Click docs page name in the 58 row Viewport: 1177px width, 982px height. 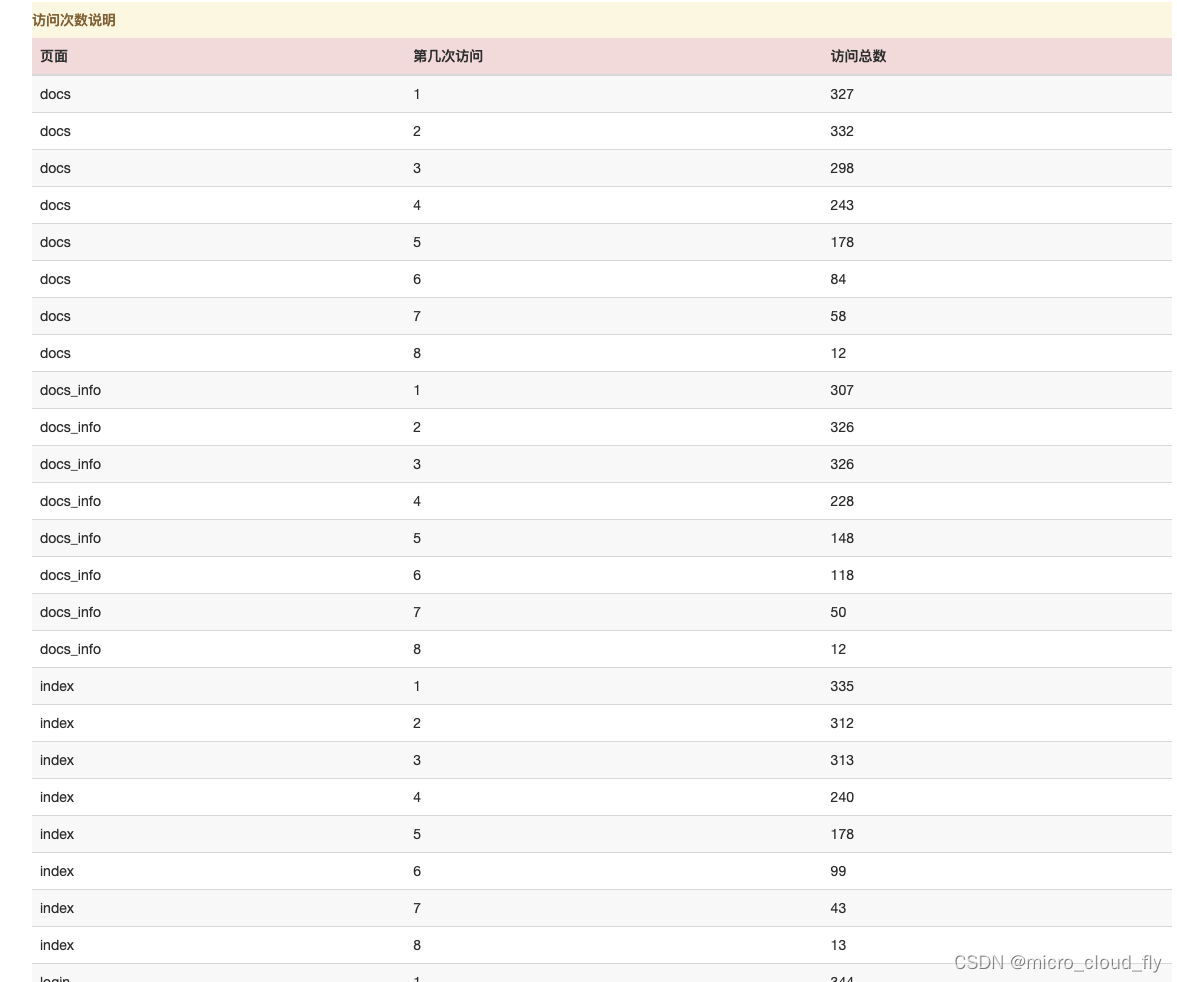pos(55,316)
